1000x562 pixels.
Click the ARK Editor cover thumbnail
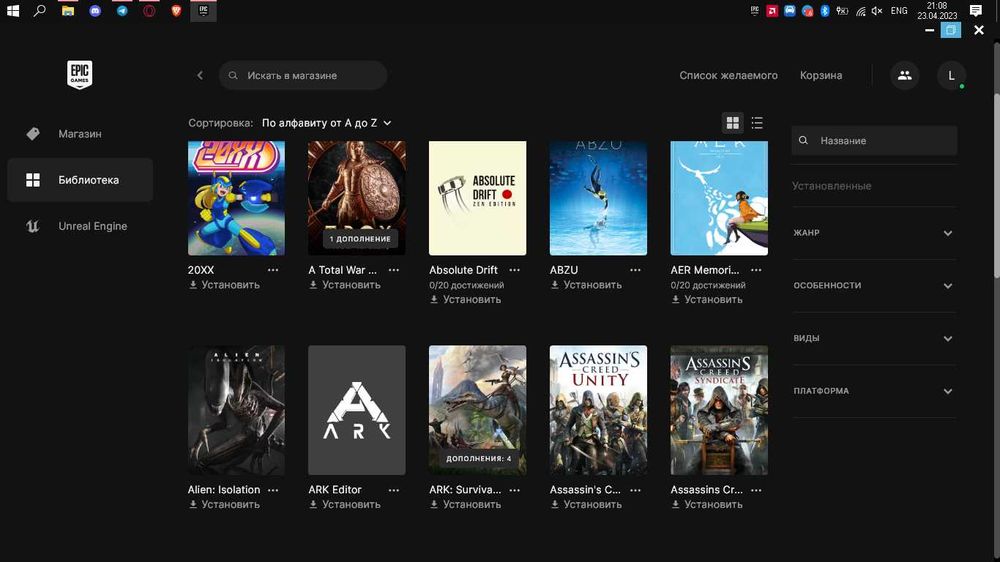pos(357,410)
